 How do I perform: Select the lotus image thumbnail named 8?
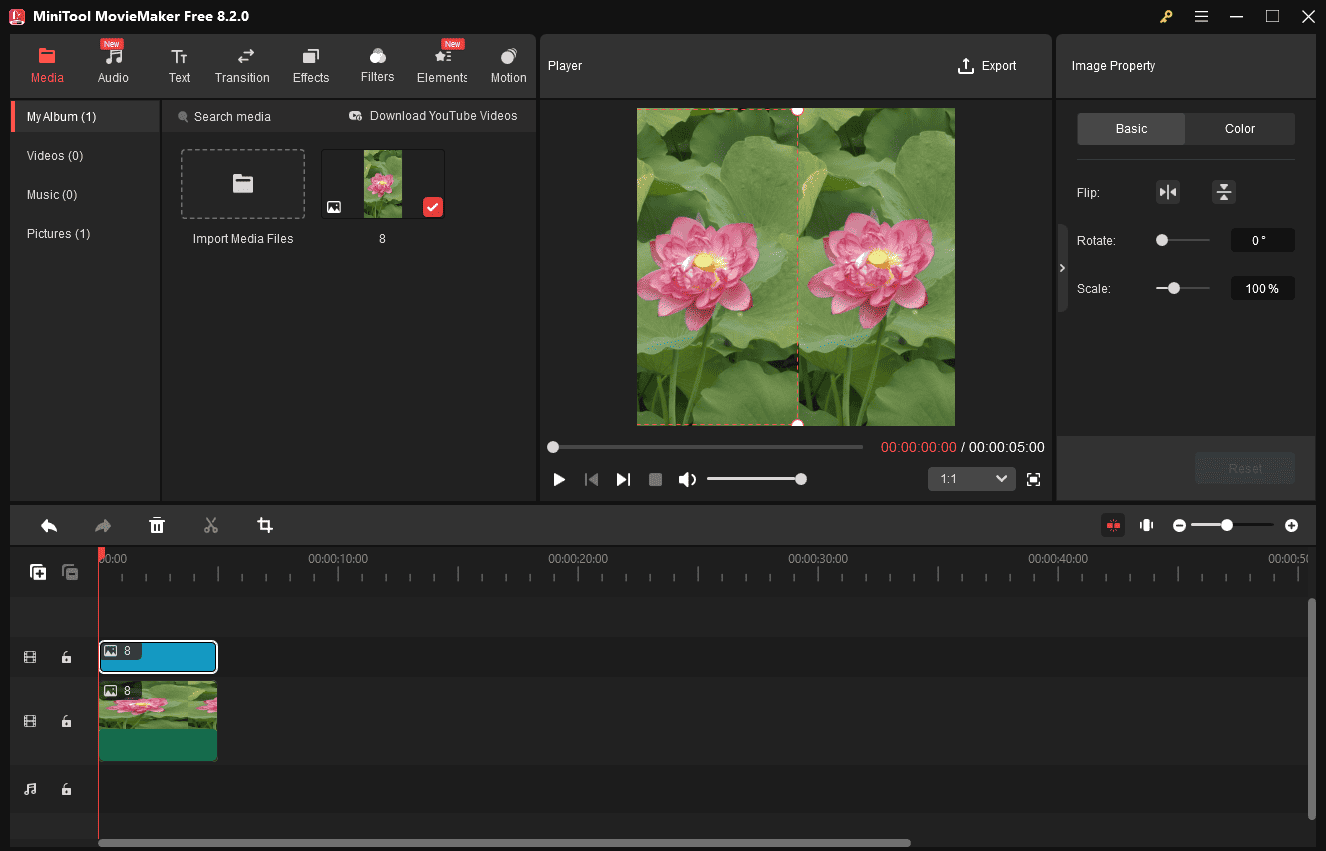[x=383, y=184]
